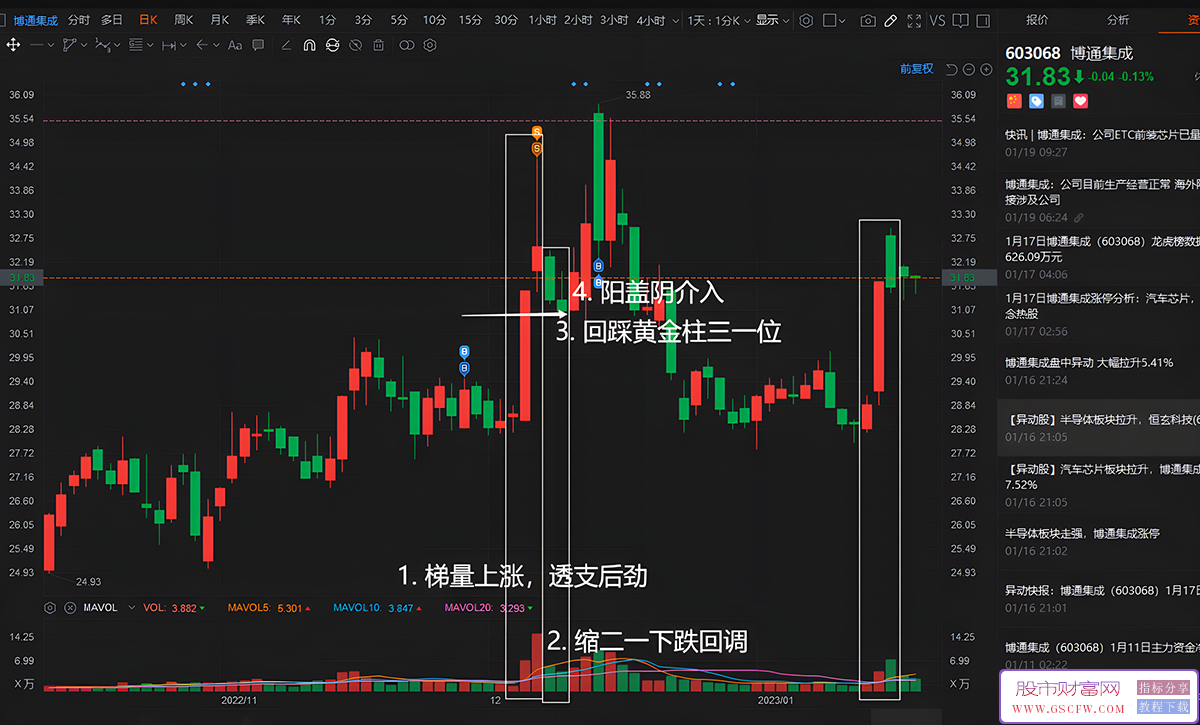The width and height of the screenshot is (1200, 725).
Task: Click the orange S marker above candles
Action: point(537,132)
